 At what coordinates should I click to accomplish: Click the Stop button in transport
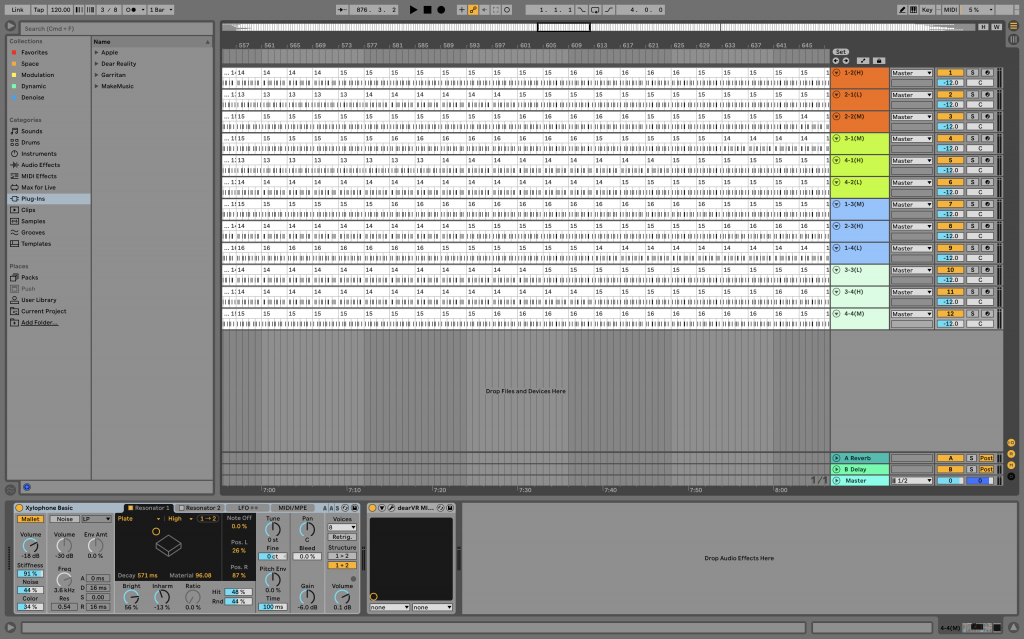427,9
